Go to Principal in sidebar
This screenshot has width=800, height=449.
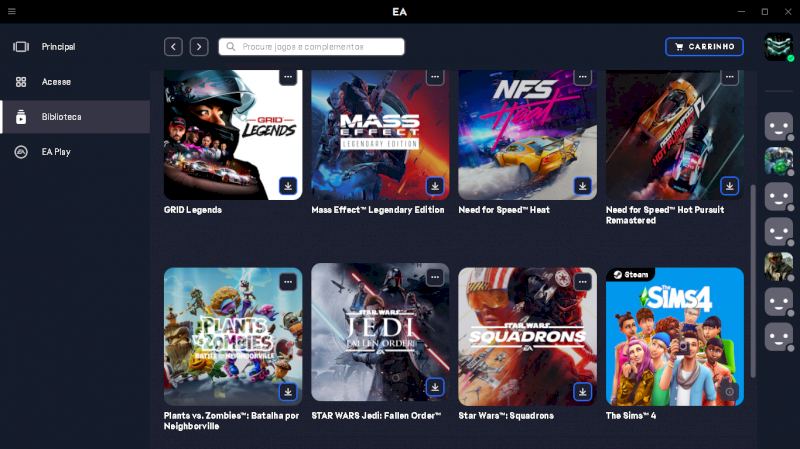[75, 47]
